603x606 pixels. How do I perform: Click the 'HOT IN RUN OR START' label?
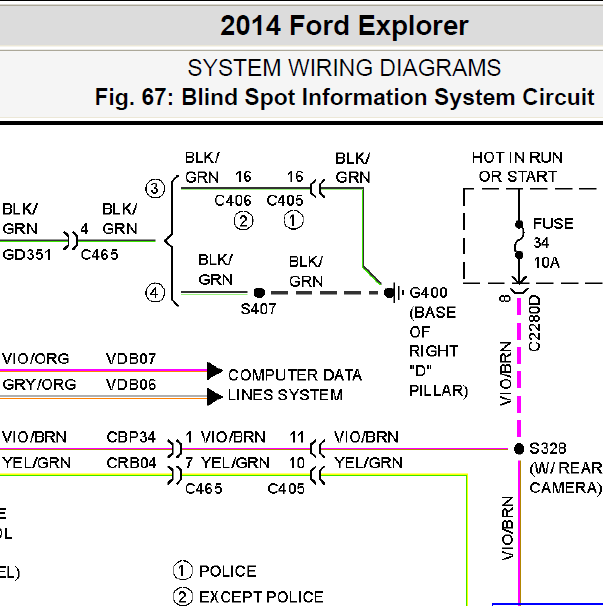[x=517, y=167]
